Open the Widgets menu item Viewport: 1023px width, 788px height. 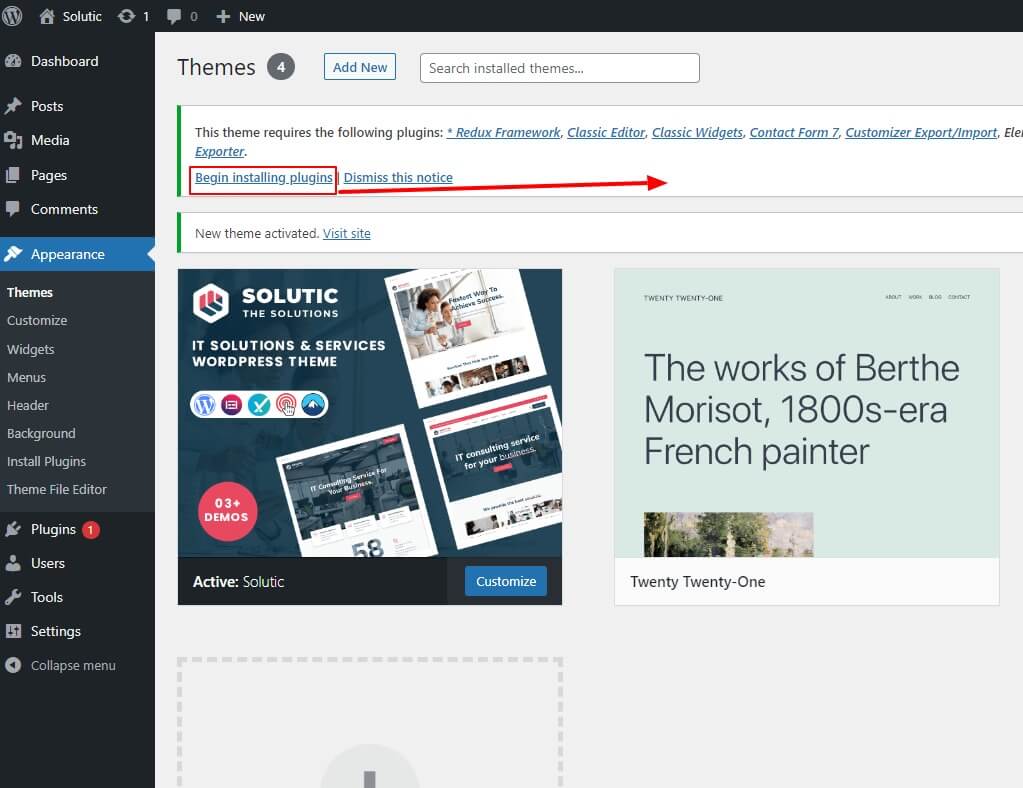[x=30, y=349]
